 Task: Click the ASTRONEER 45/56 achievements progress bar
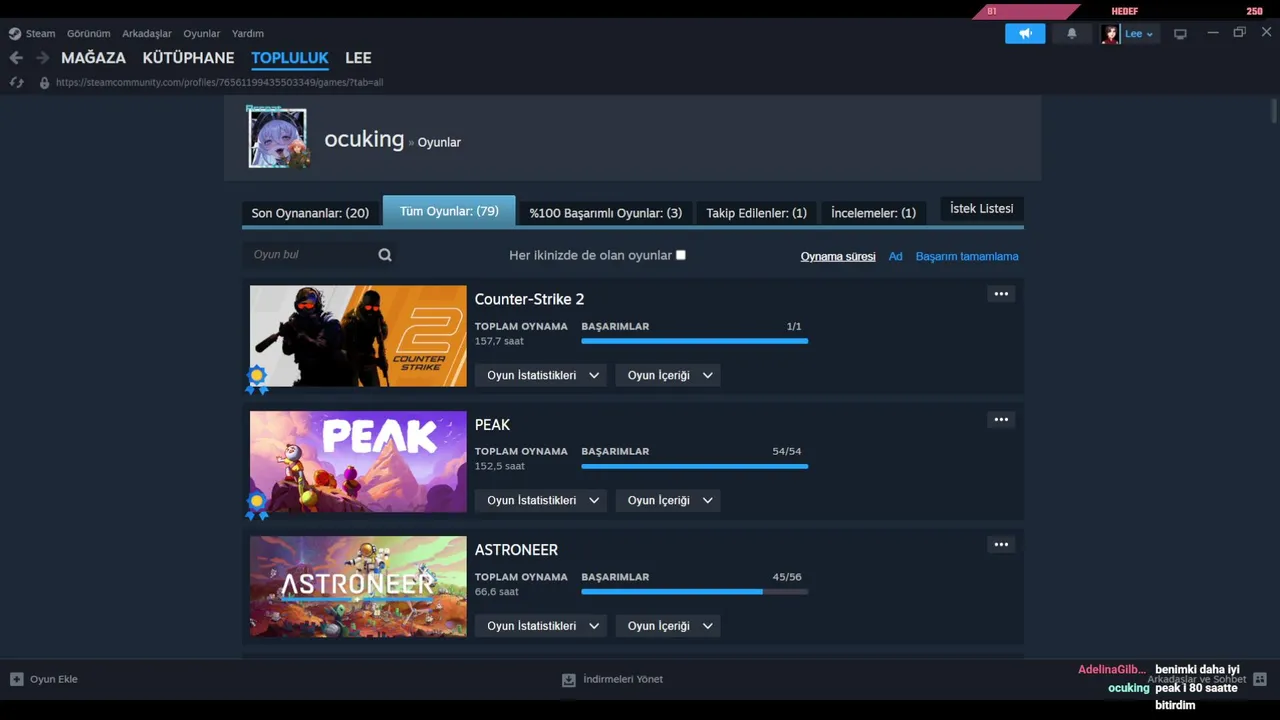pyautogui.click(x=694, y=591)
